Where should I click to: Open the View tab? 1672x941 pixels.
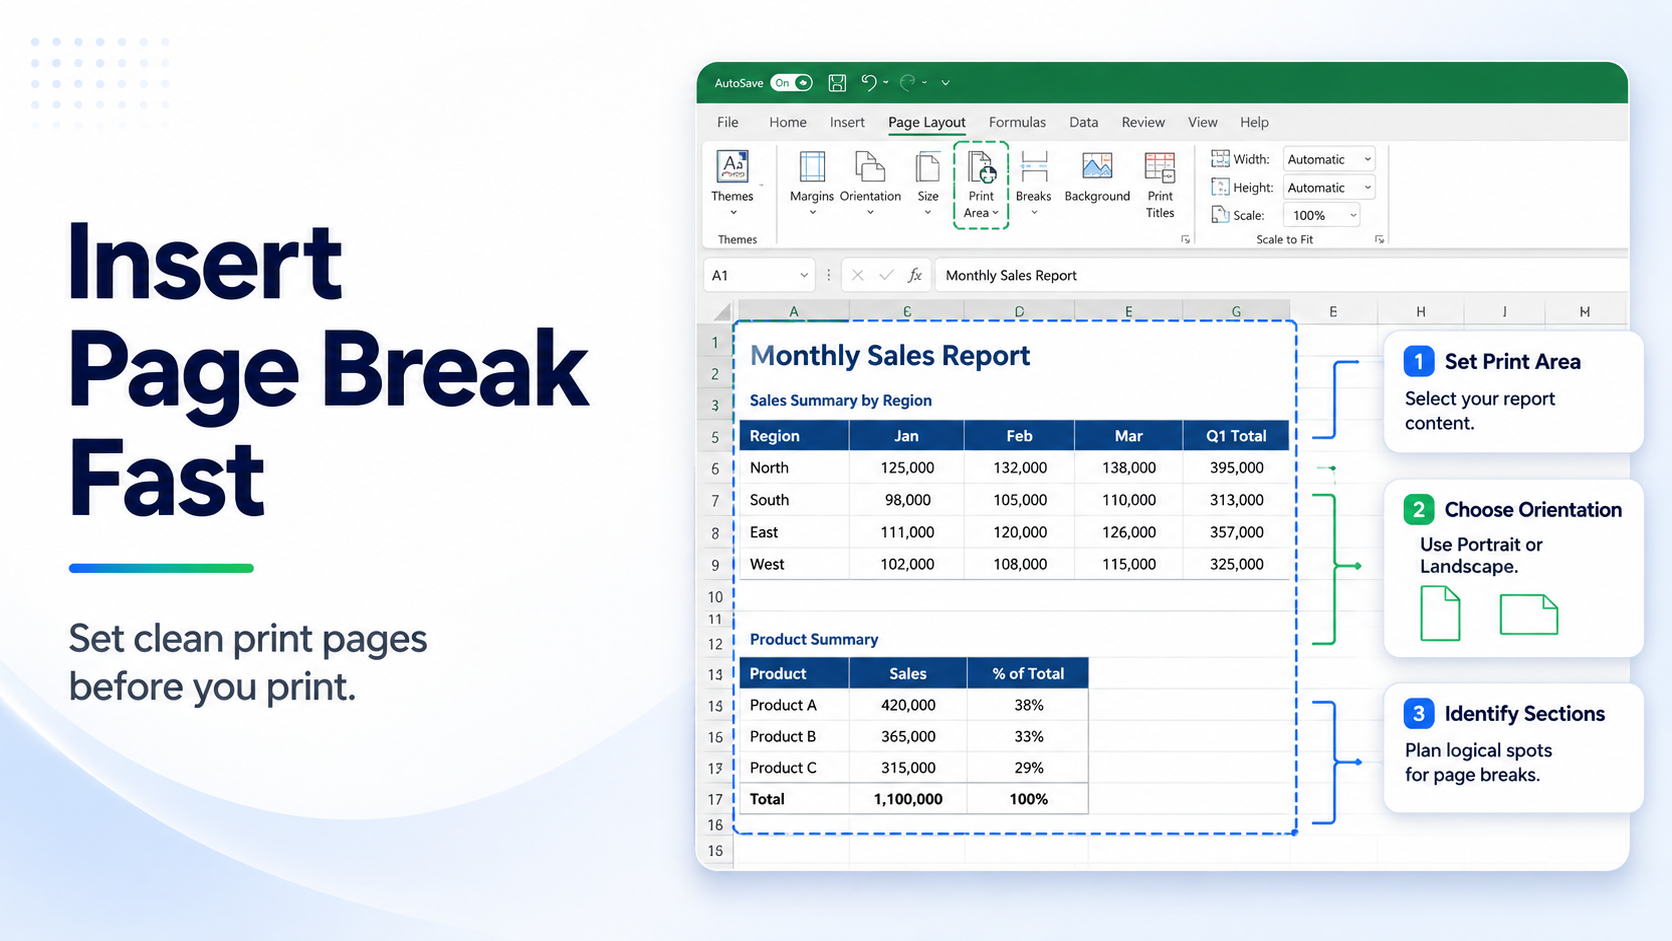click(1203, 122)
